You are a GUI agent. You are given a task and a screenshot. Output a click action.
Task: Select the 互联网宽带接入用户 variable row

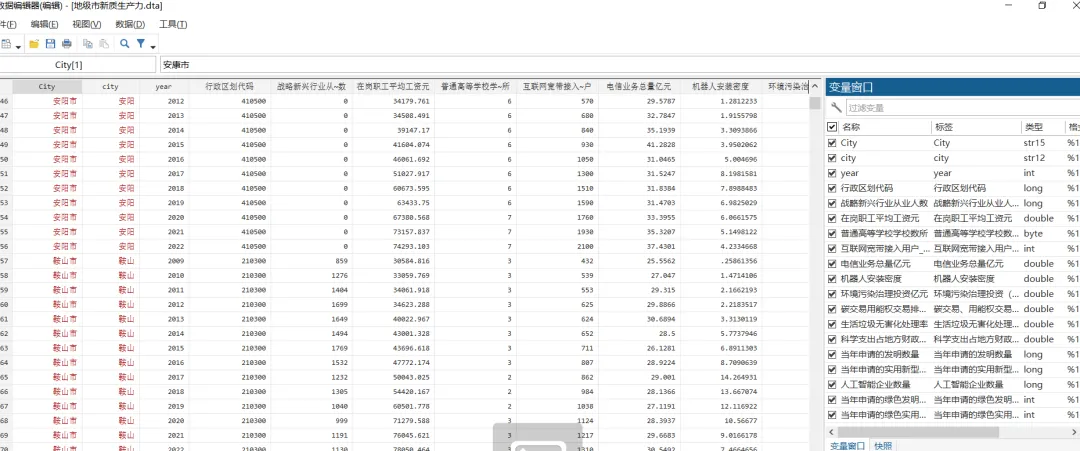pos(953,249)
